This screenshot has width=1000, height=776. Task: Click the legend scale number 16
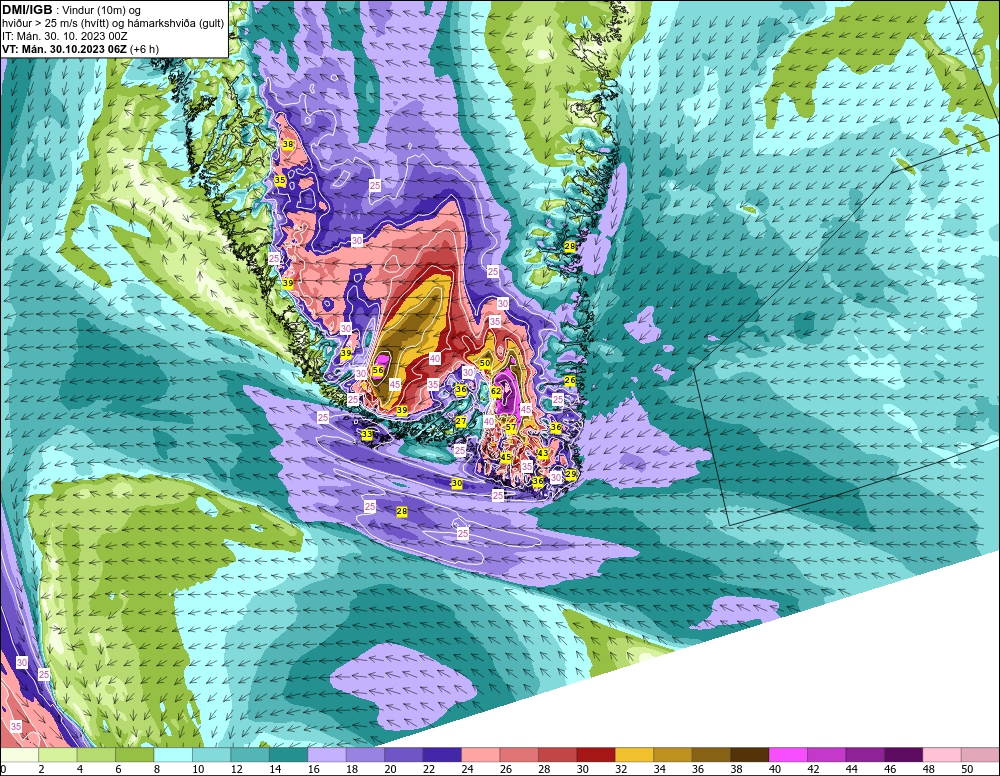click(314, 769)
